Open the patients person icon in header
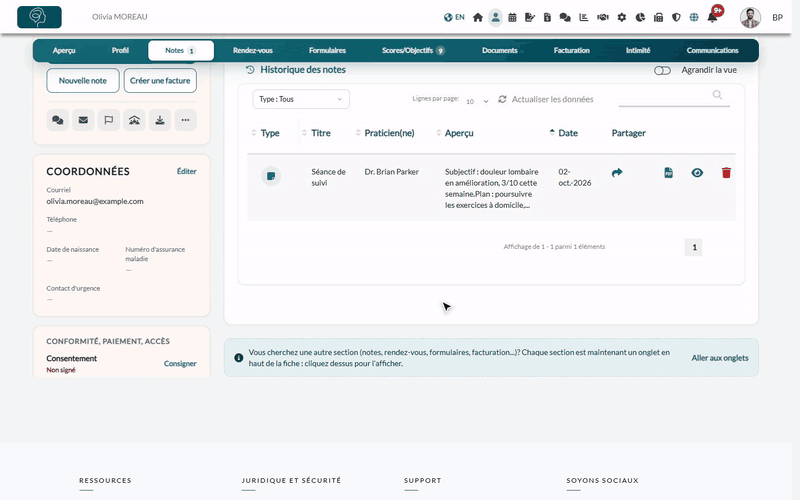This screenshot has width=800, height=500. pos(495,17)
